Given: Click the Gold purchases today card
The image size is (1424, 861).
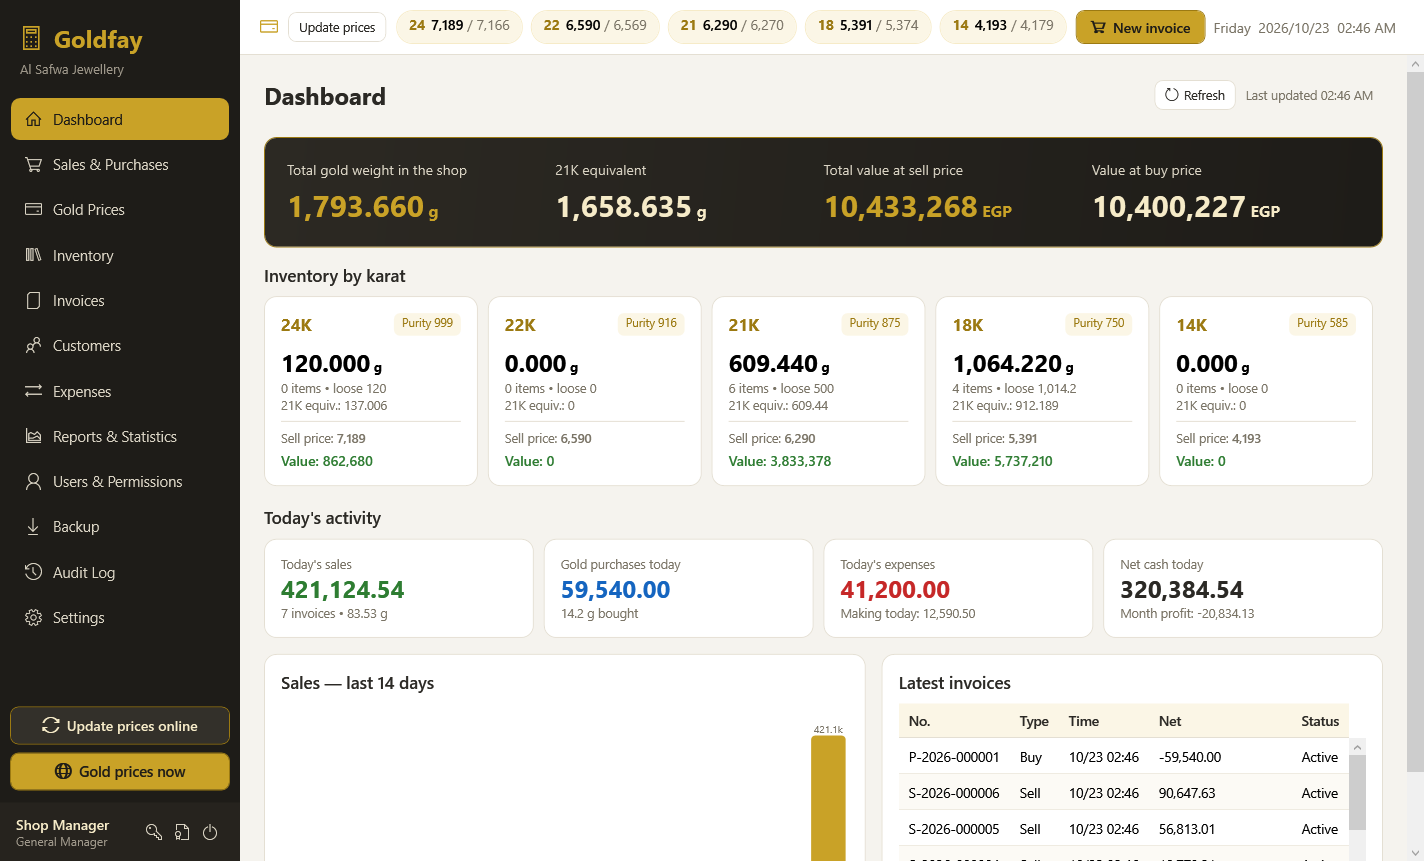Looking at the screenshot, I should pos(678,588).
